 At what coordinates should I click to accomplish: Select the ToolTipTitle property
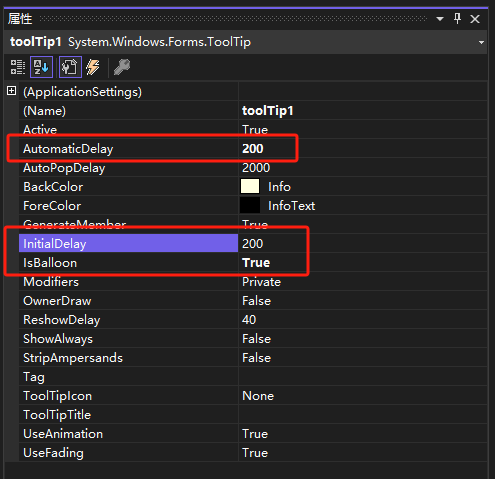tap(129, 415)
